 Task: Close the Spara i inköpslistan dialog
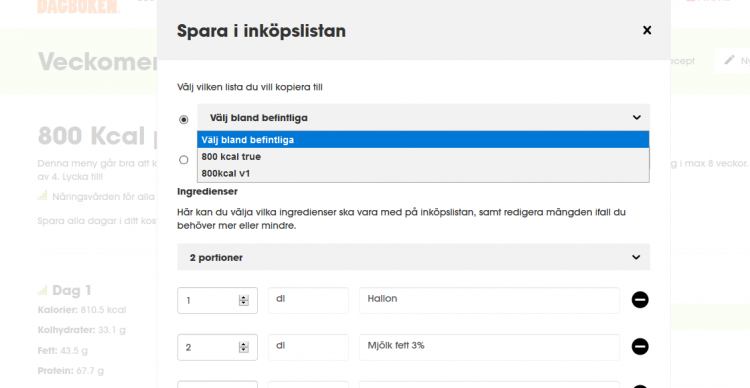pos(647,30)
